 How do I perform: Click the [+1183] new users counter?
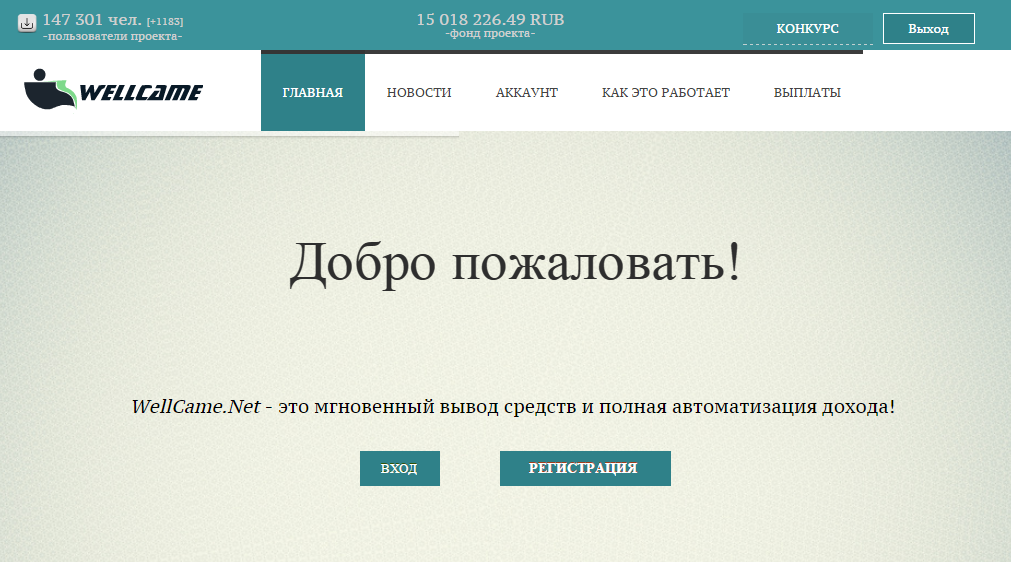pos(165,21)
